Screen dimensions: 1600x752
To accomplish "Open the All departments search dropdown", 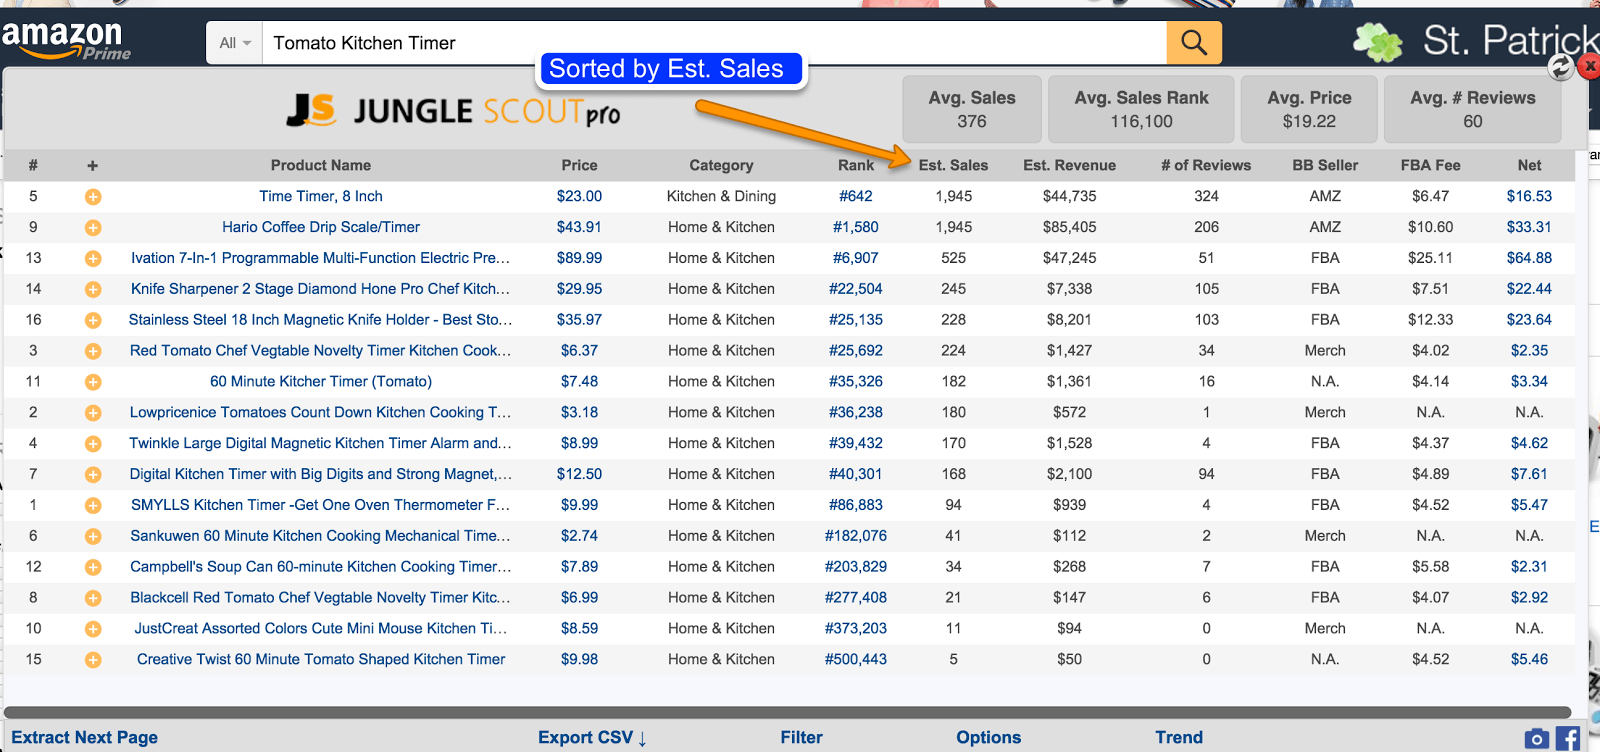I will coord(235,43).
